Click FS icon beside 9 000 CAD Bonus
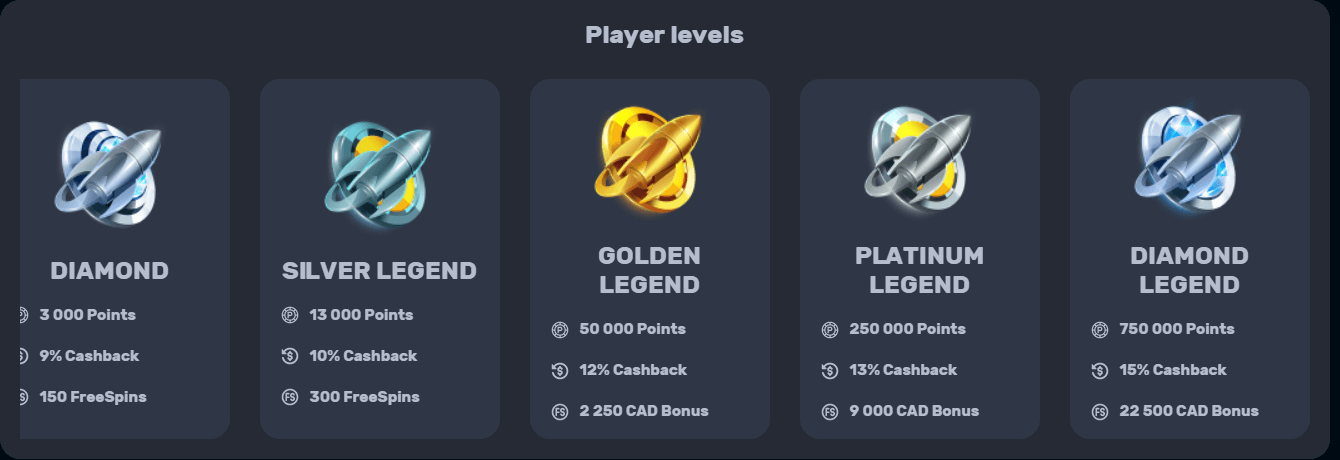The width and height of the screenshot is (1340, 460). (830, 411)
